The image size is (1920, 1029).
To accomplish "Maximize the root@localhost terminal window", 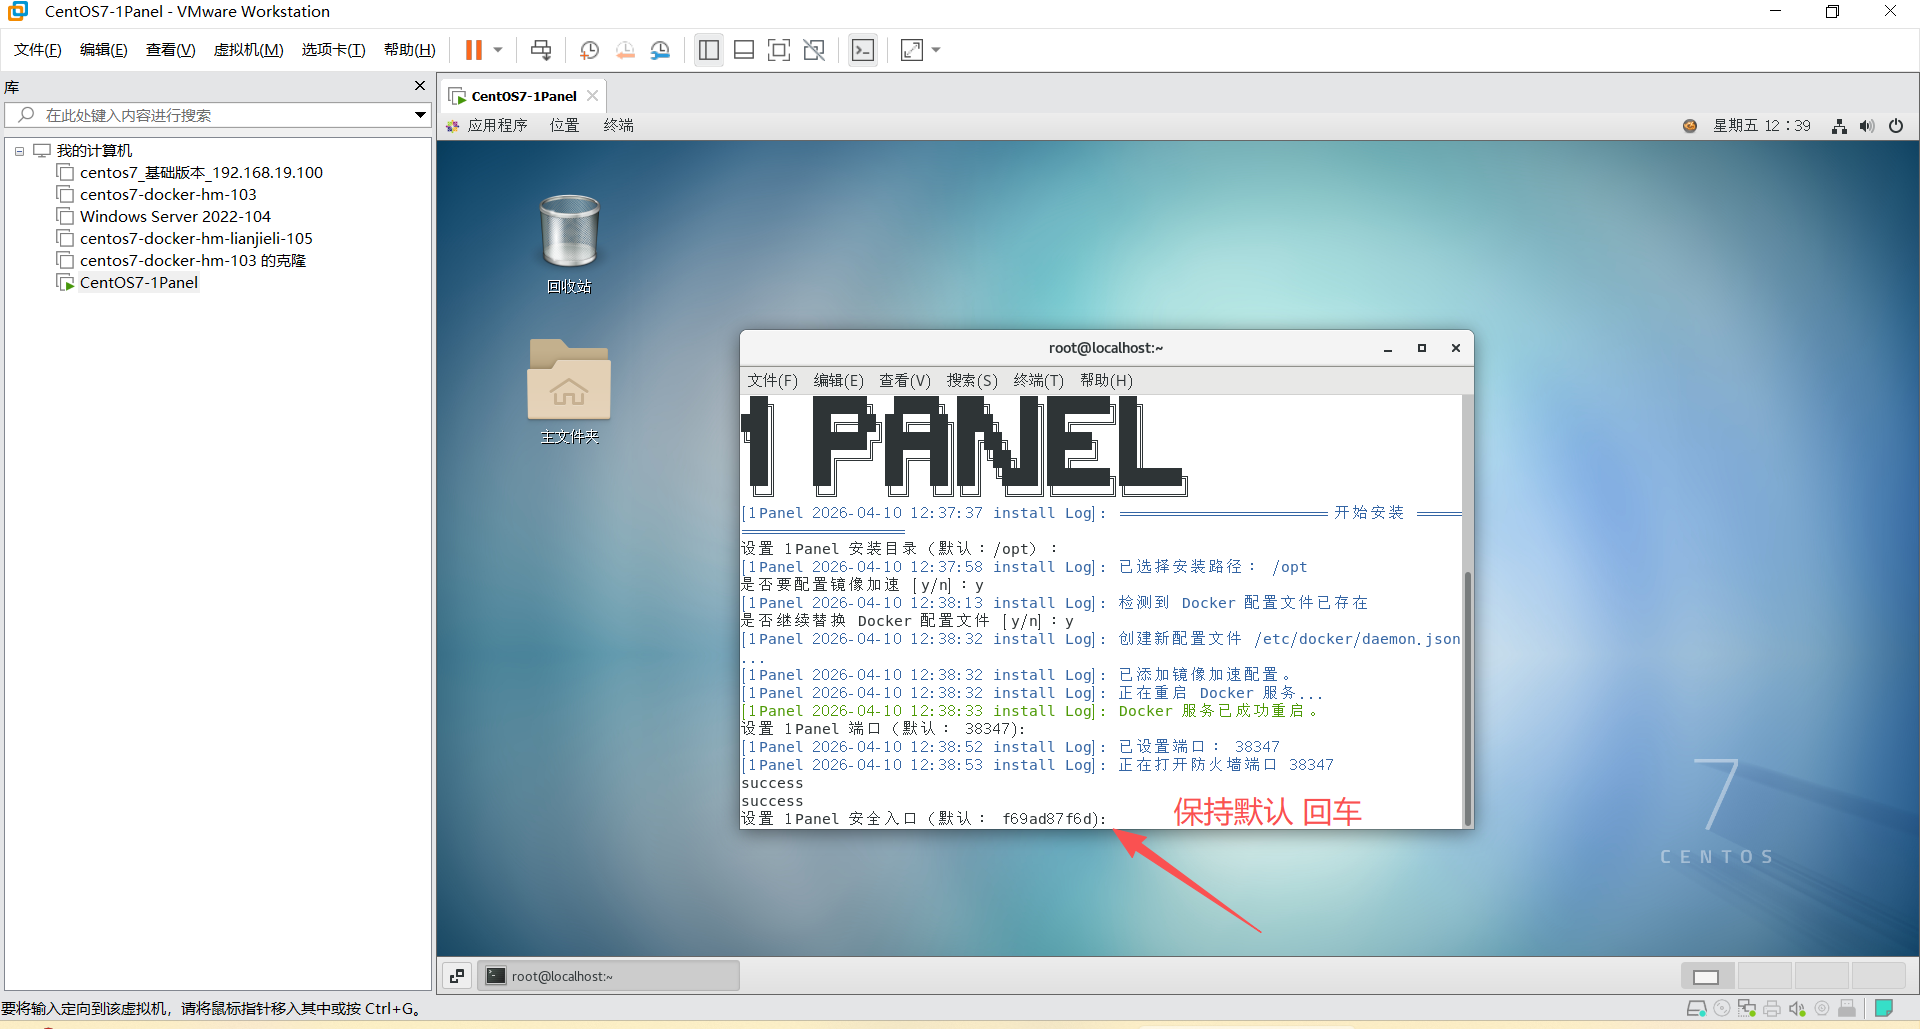I will coord(1422,348).
